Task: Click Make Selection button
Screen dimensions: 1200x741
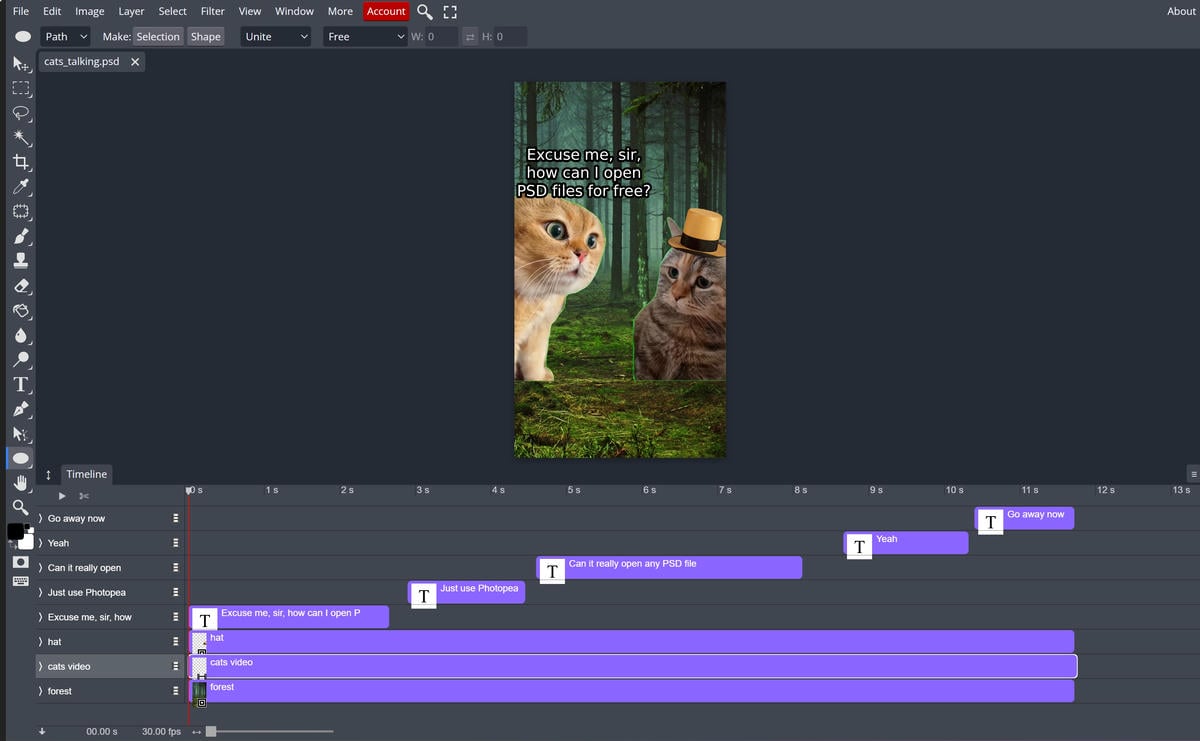Action: [x=158, y=37]
